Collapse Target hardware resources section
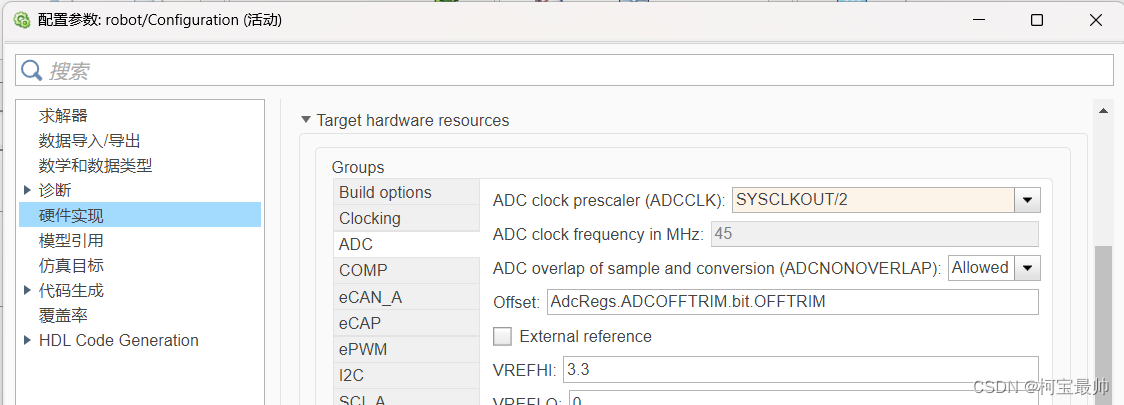Screen dimensions: 1124x405 (x=307, y=120)
